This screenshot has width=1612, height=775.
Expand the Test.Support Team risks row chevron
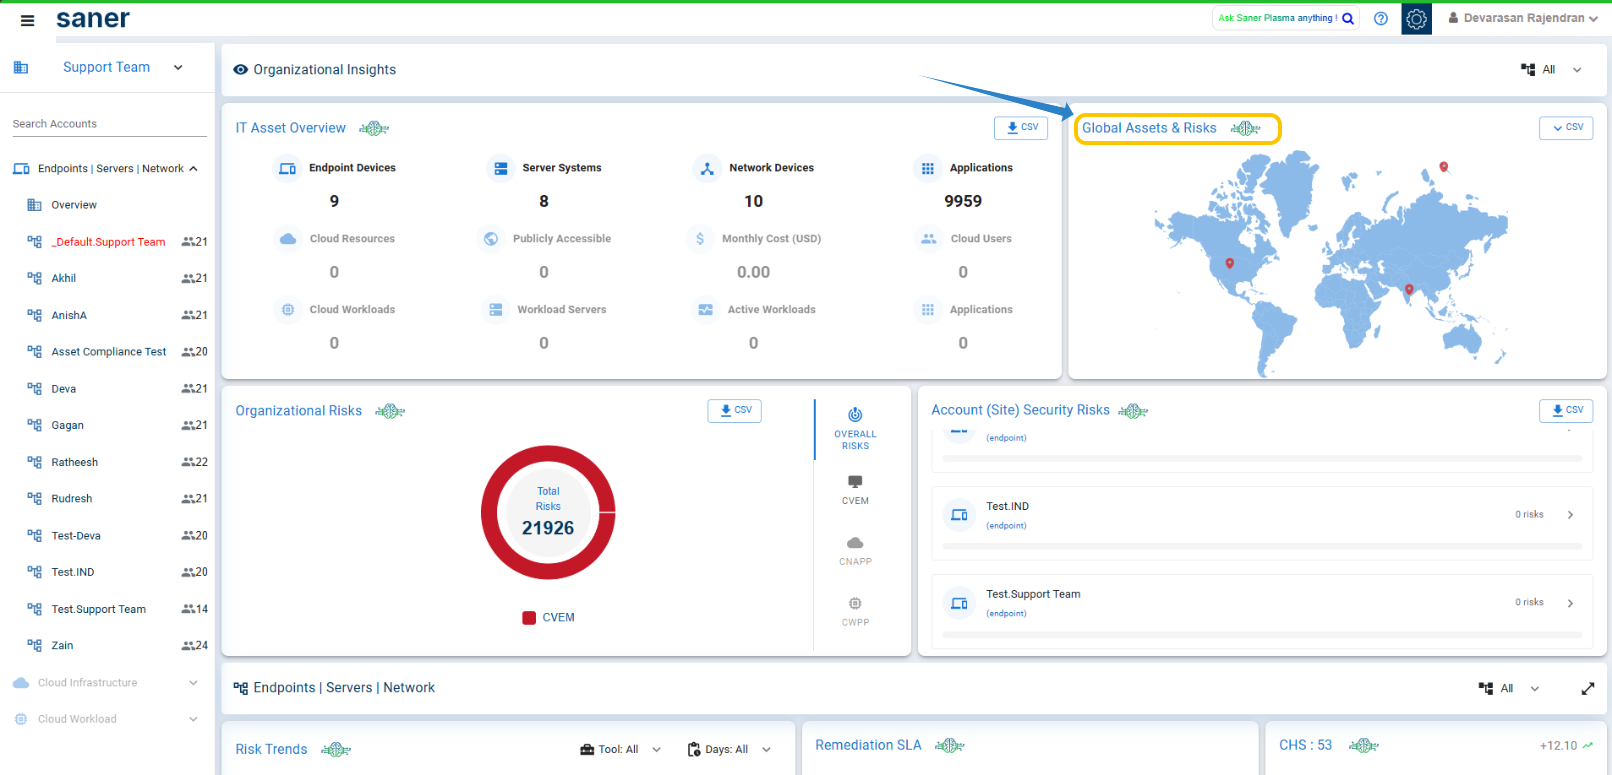[x=1571, y=603]
